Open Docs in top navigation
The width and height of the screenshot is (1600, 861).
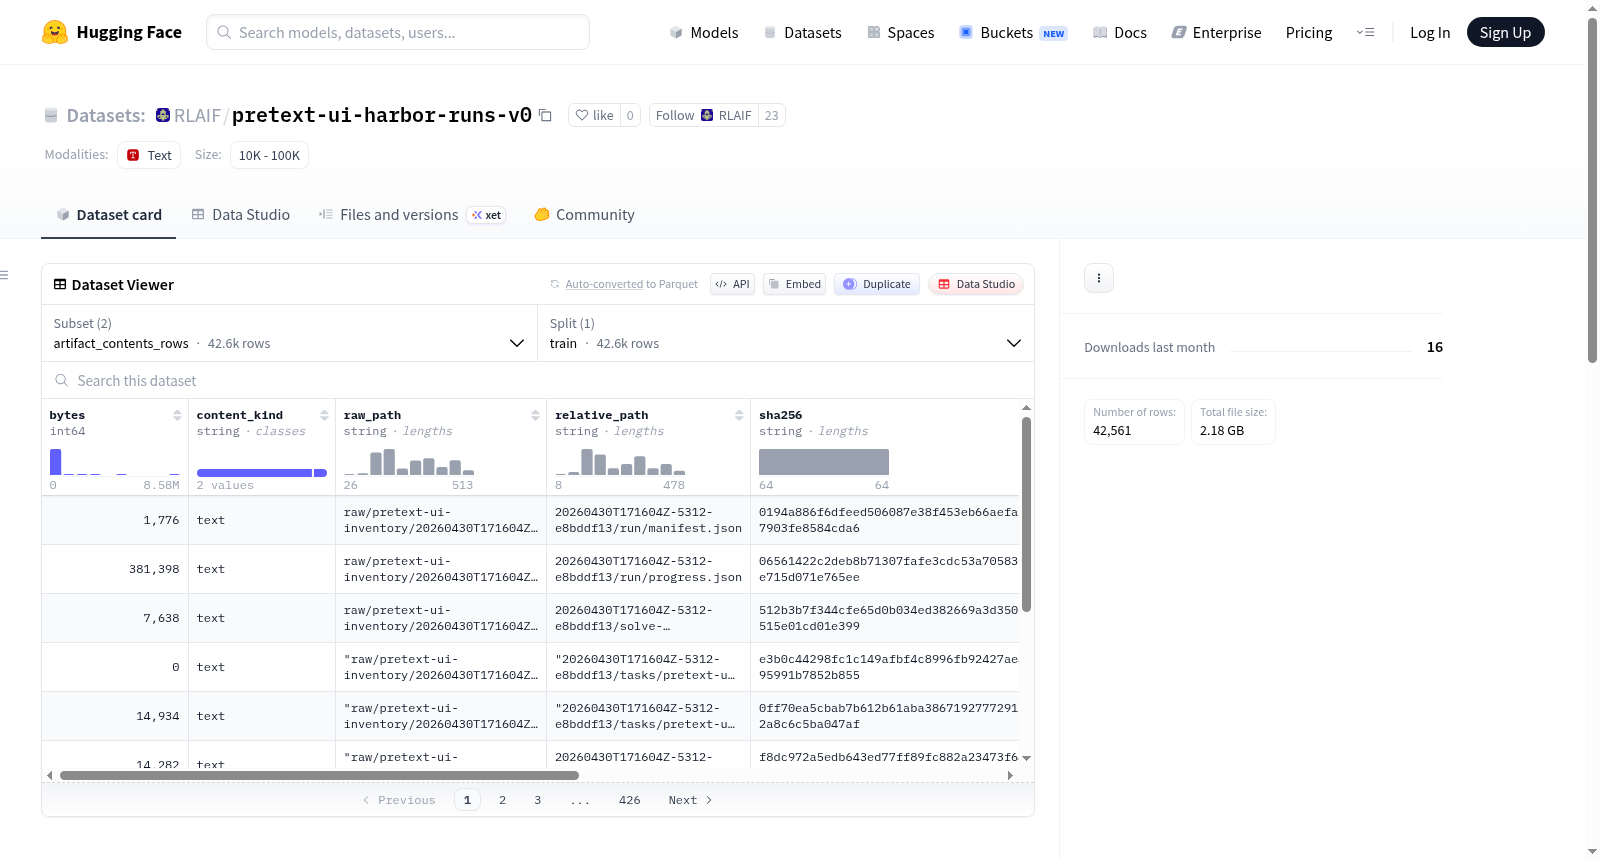pyautogui.click(x=1120, y=32)
